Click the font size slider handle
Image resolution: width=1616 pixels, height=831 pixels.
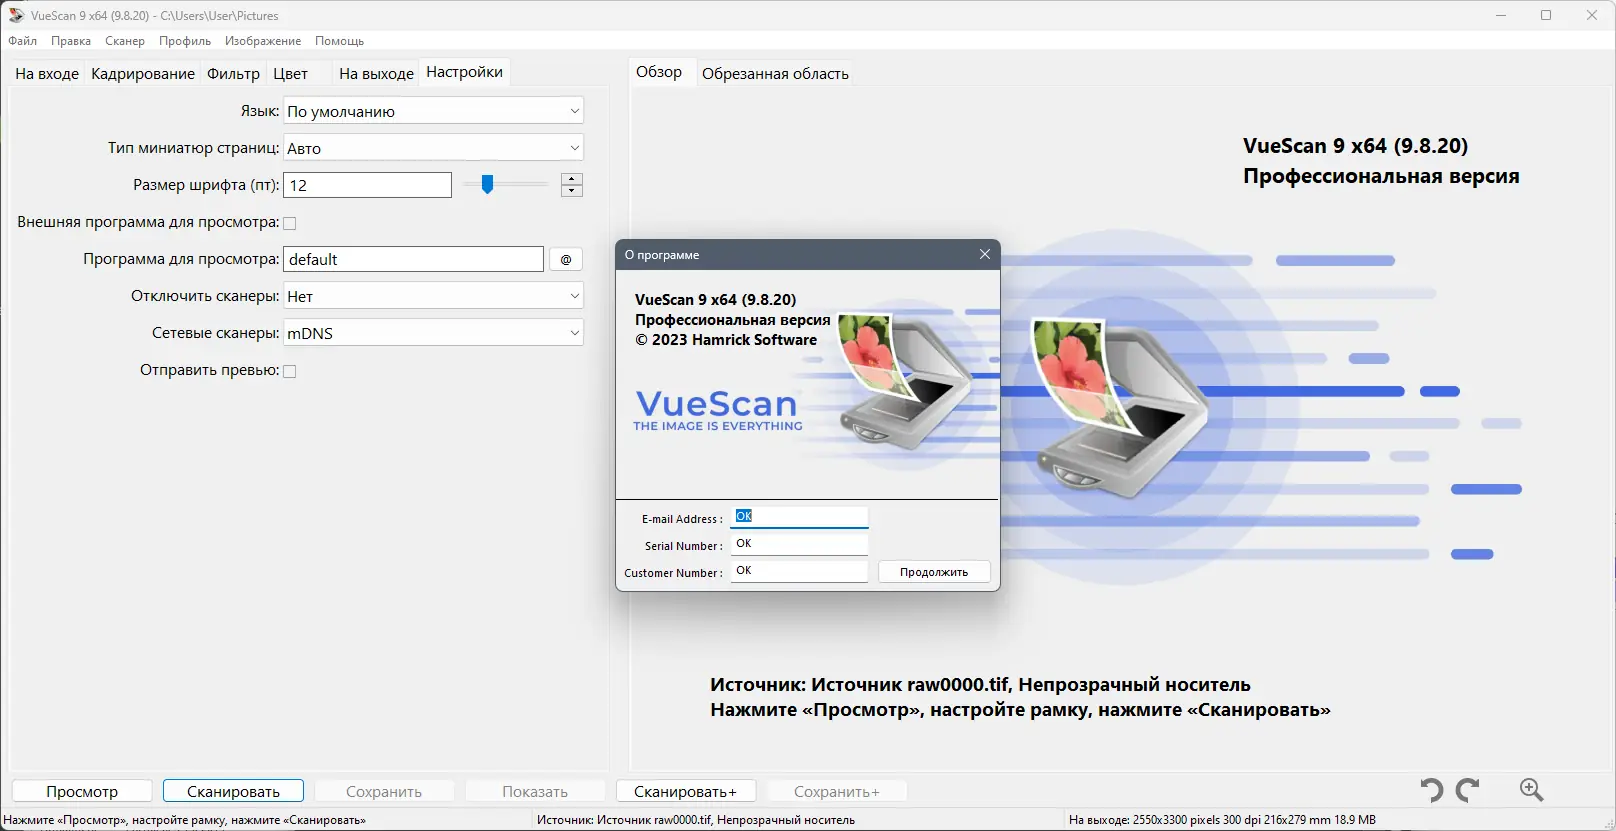[x=487, y=184]
